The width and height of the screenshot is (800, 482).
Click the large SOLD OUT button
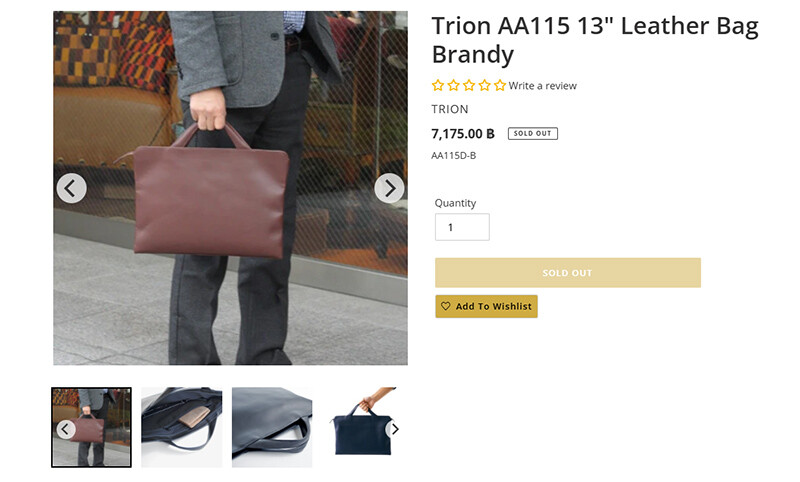[568, 273]
